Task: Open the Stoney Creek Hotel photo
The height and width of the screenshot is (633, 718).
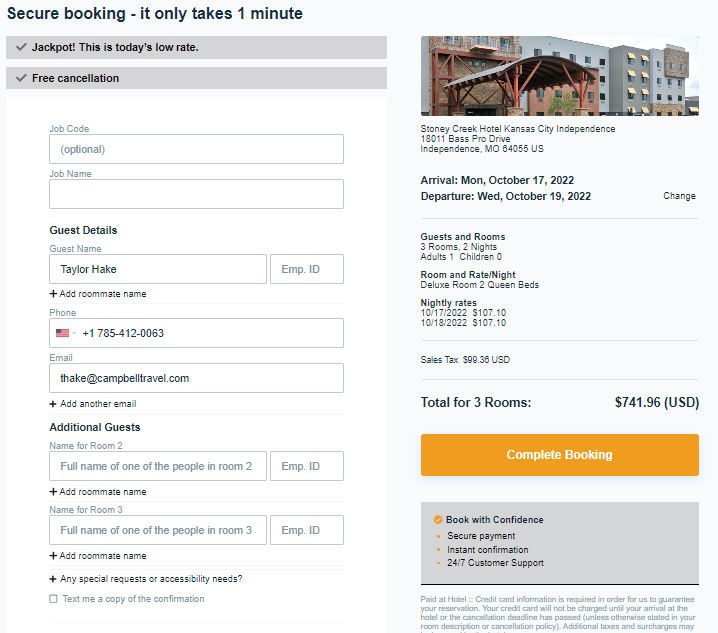Action: pos(559,77)
